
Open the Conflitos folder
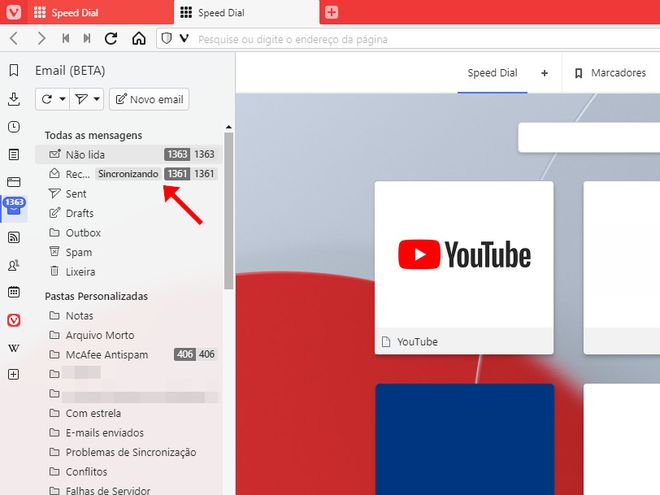127,471
